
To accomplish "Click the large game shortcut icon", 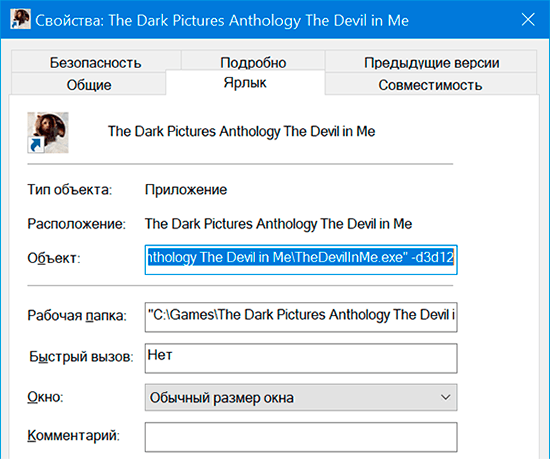I will (48, 133).
